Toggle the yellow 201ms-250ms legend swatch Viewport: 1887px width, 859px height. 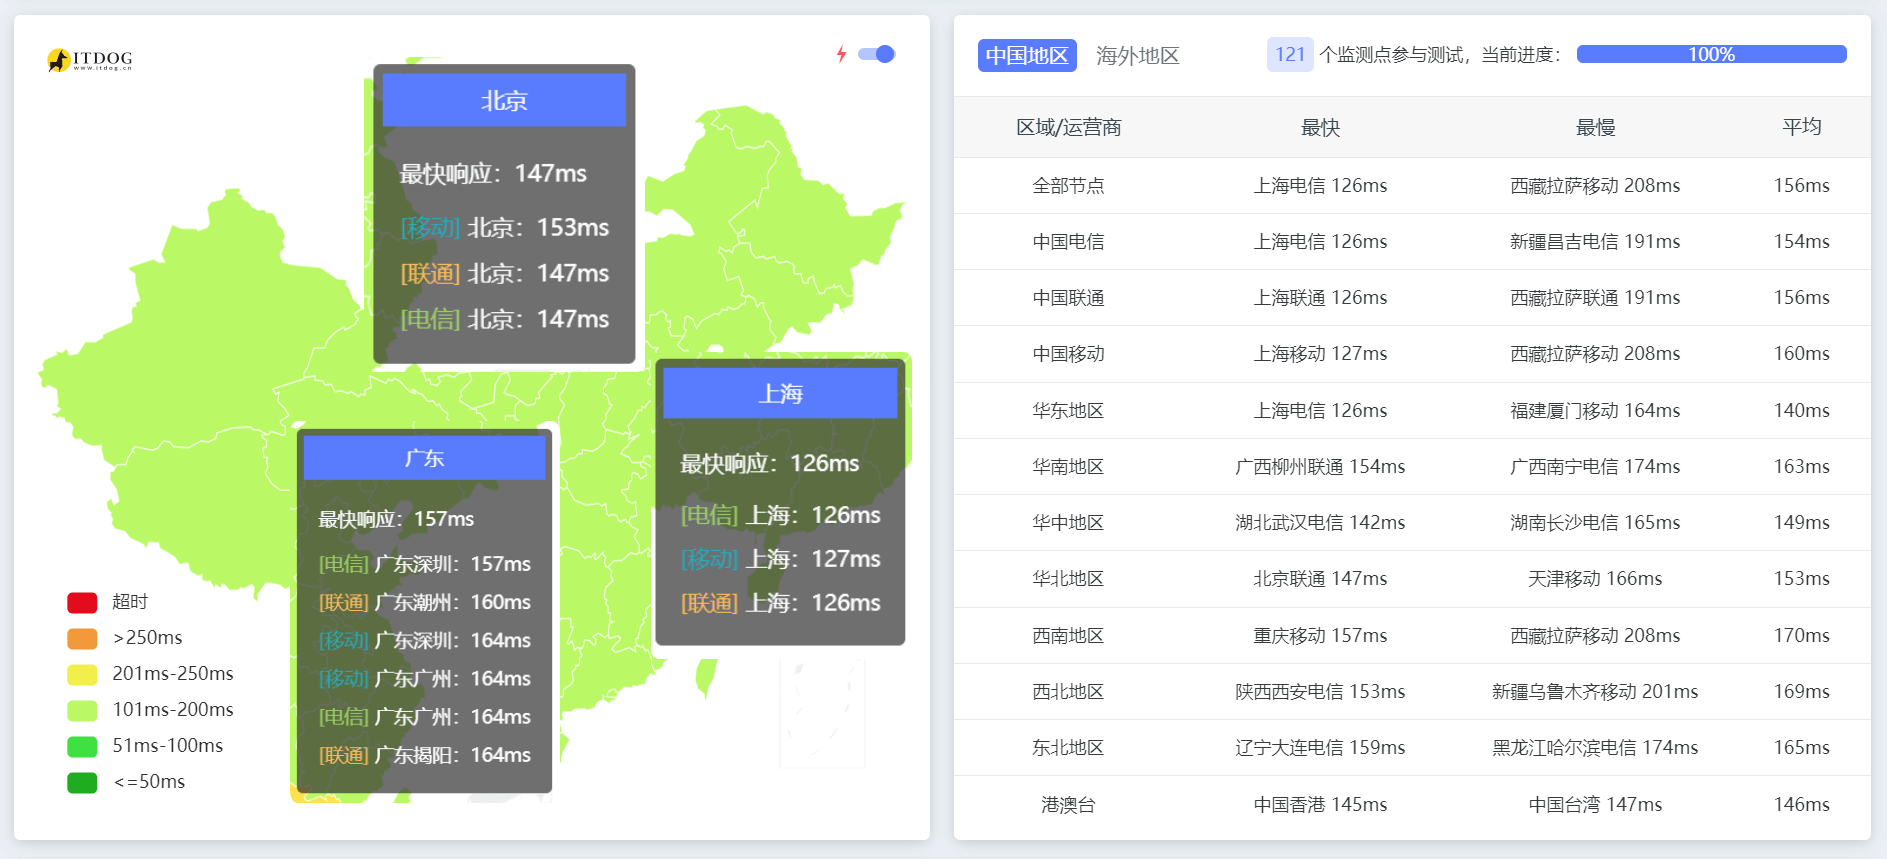pyautogui.click(x=82, y=674)
